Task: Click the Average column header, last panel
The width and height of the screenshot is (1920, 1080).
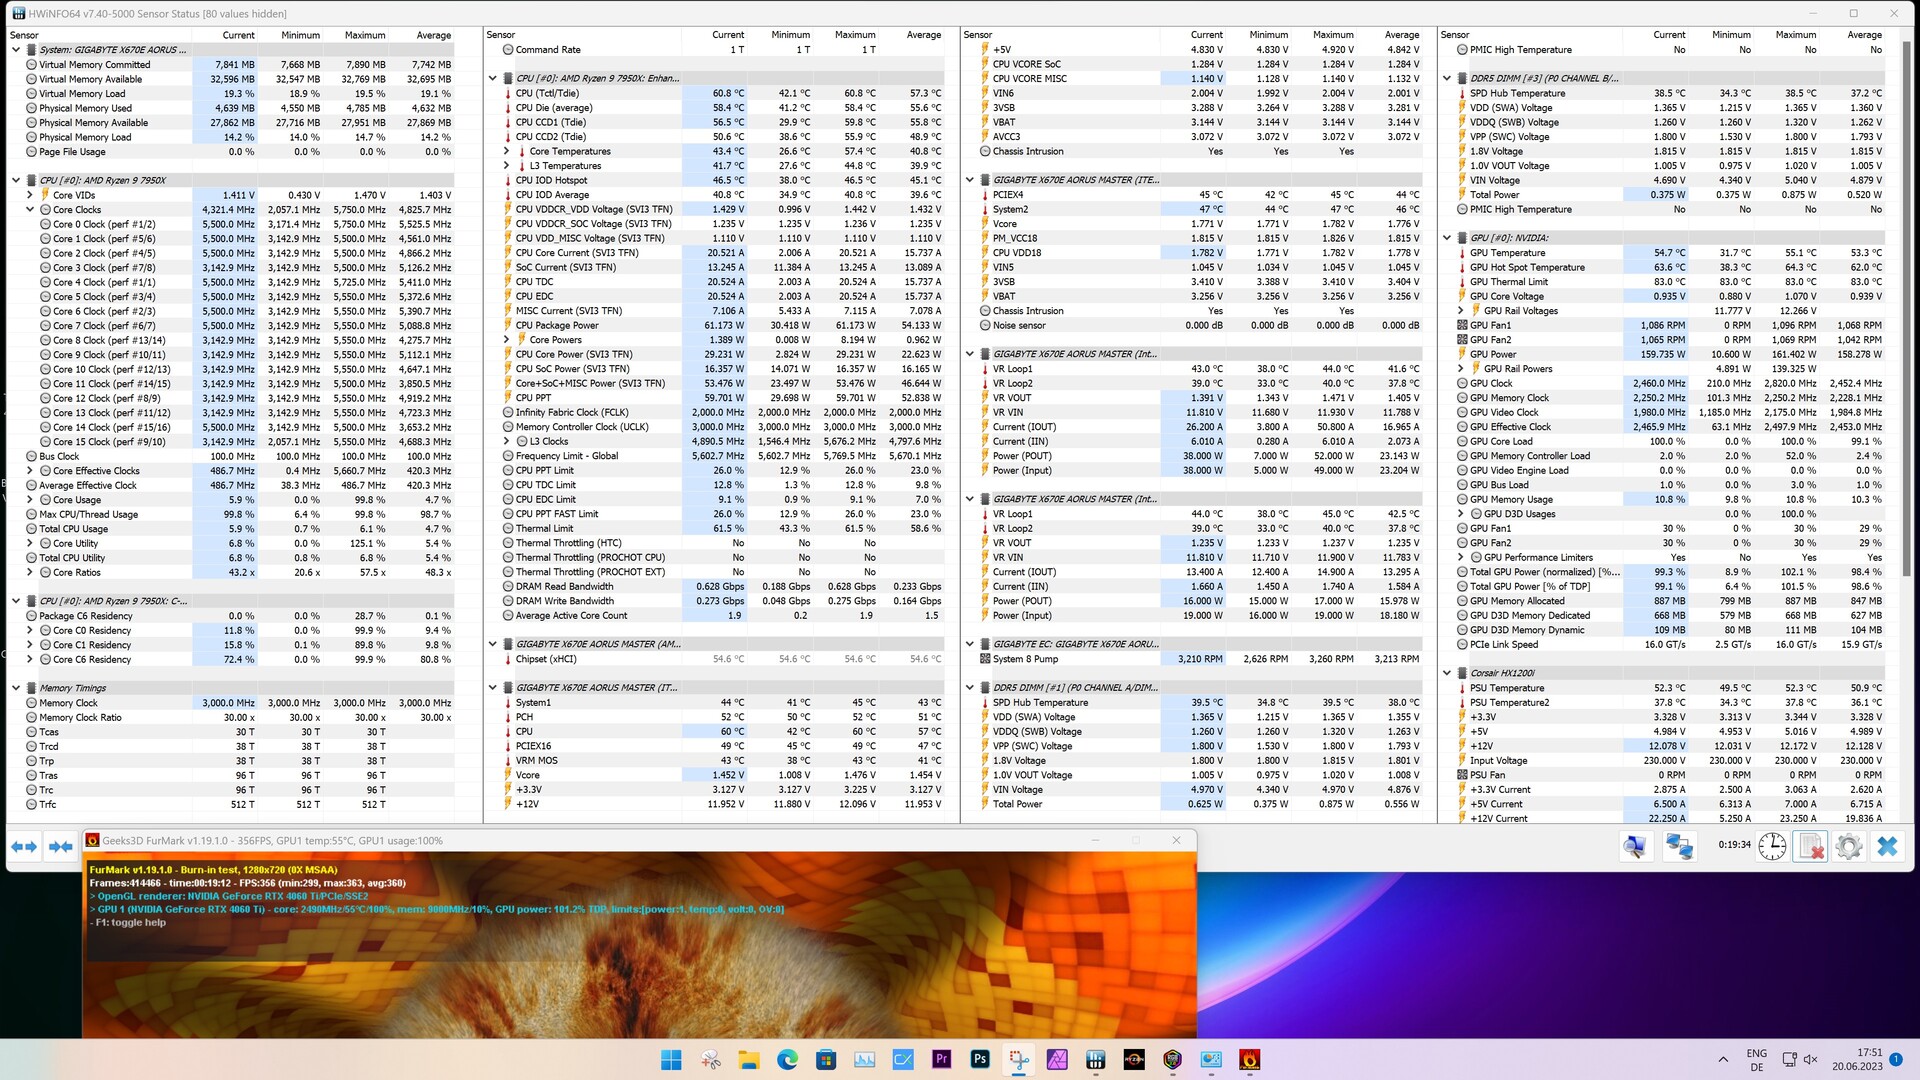Action: [1864, 35]
